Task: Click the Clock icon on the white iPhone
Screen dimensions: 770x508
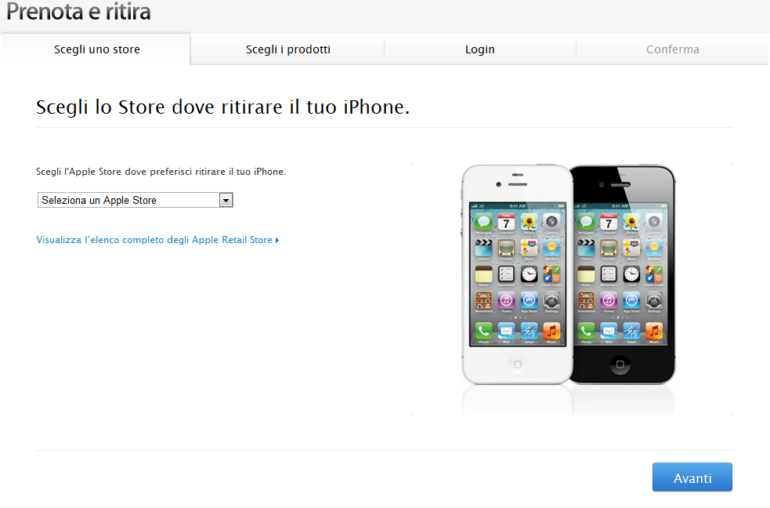Action: pos(529,274)
